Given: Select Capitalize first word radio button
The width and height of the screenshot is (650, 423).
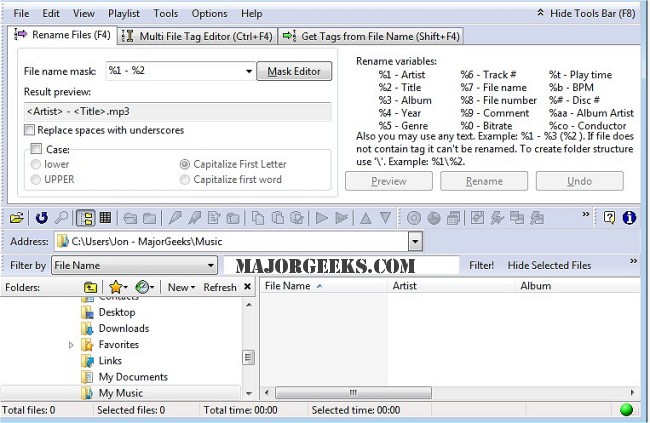Looking at the screenshot, I should (x=184, y=180).
